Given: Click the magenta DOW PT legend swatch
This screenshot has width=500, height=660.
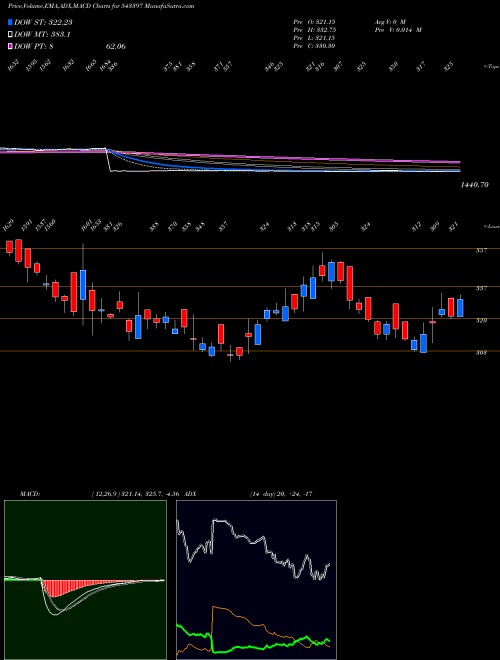Looking at the screenshot, I should (10, 46).
